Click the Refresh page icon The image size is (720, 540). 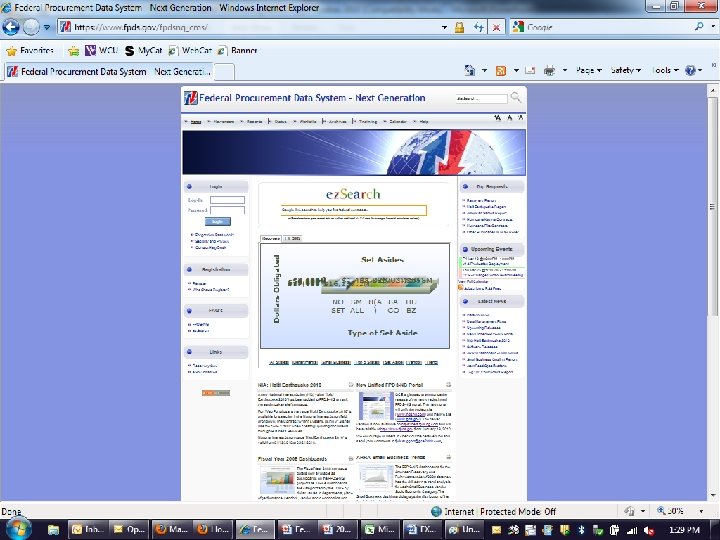(479, 28)
